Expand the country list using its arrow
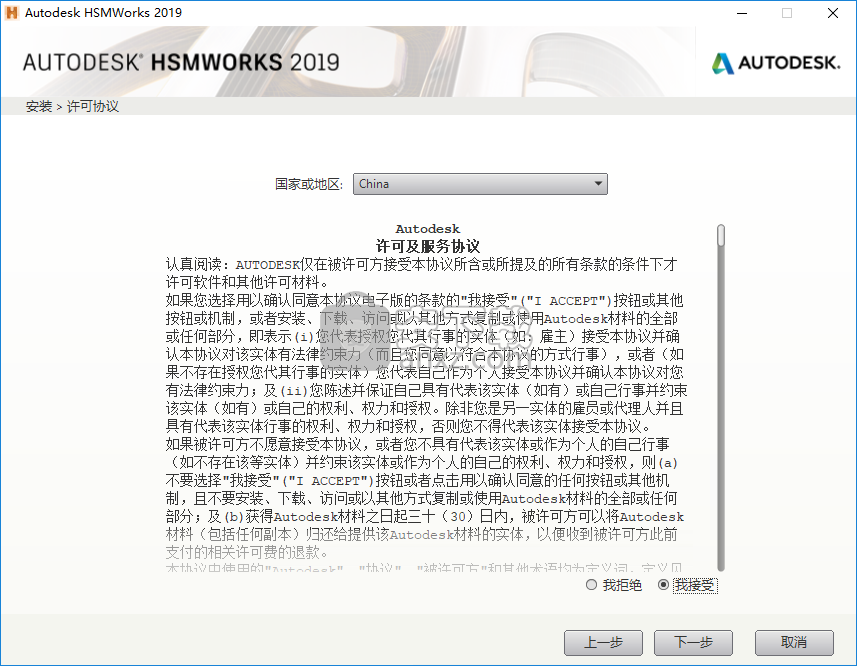857x666 pixels. [x=598, y=184]
